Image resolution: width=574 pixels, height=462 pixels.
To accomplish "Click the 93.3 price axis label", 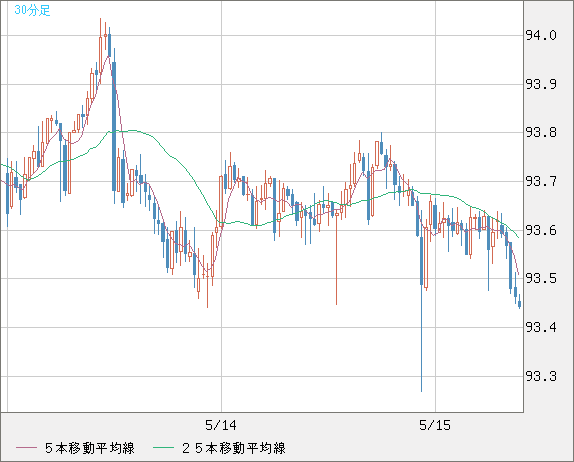I will coord(541,376).
